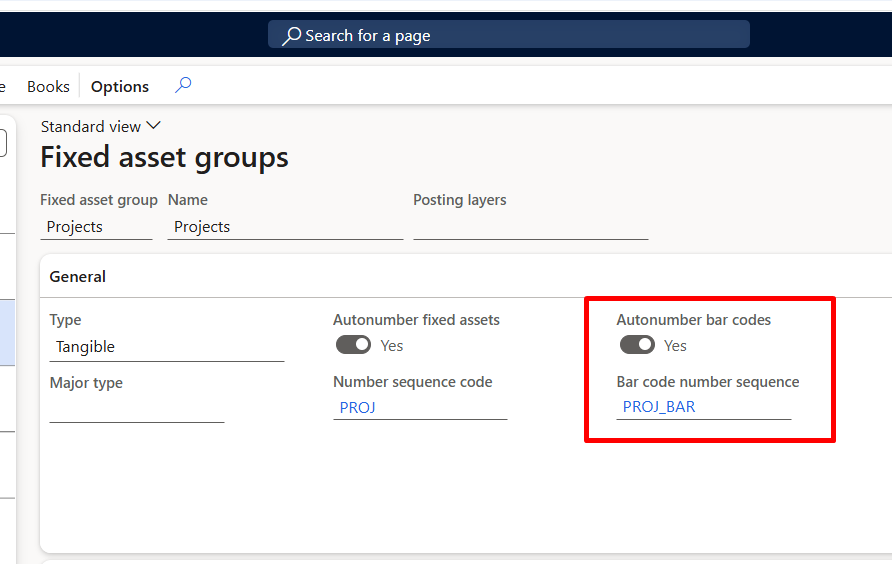
Task: Collapse the General section header
Action: tap(78, 276)
